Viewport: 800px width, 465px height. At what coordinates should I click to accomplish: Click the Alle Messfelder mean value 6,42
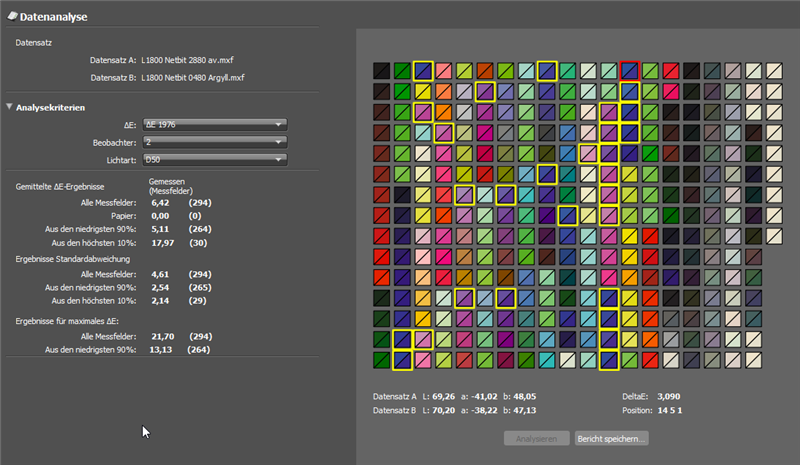pyautogui.click(x=159, y=201)
